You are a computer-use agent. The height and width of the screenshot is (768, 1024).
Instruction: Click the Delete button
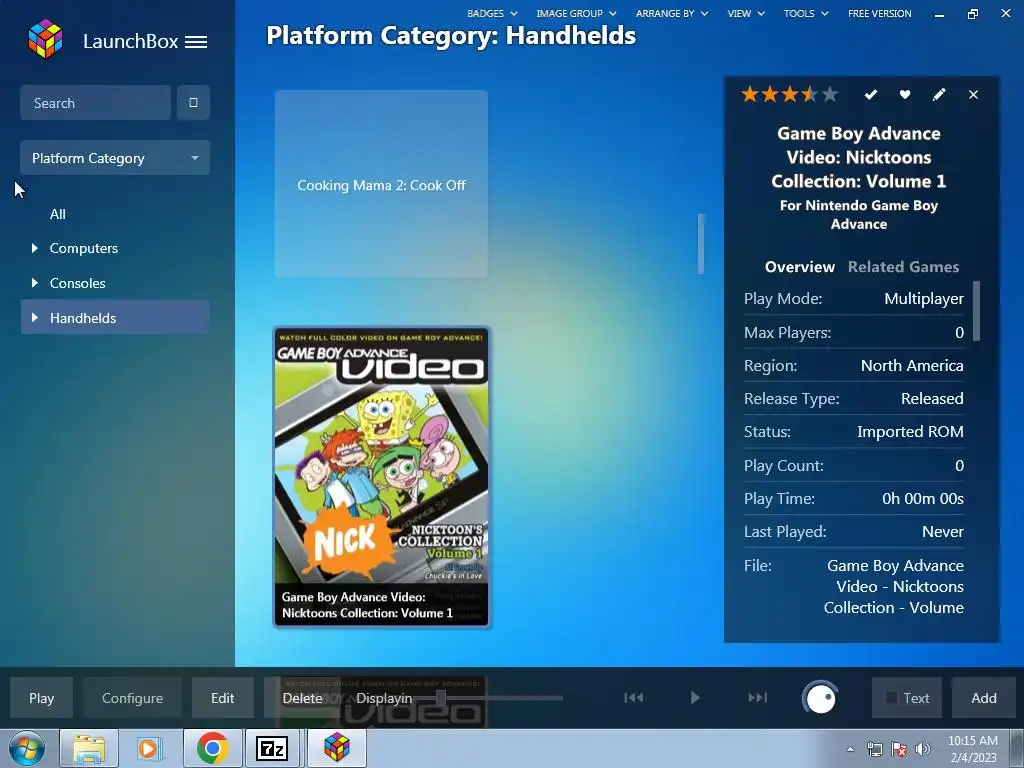tap(302, 698)
